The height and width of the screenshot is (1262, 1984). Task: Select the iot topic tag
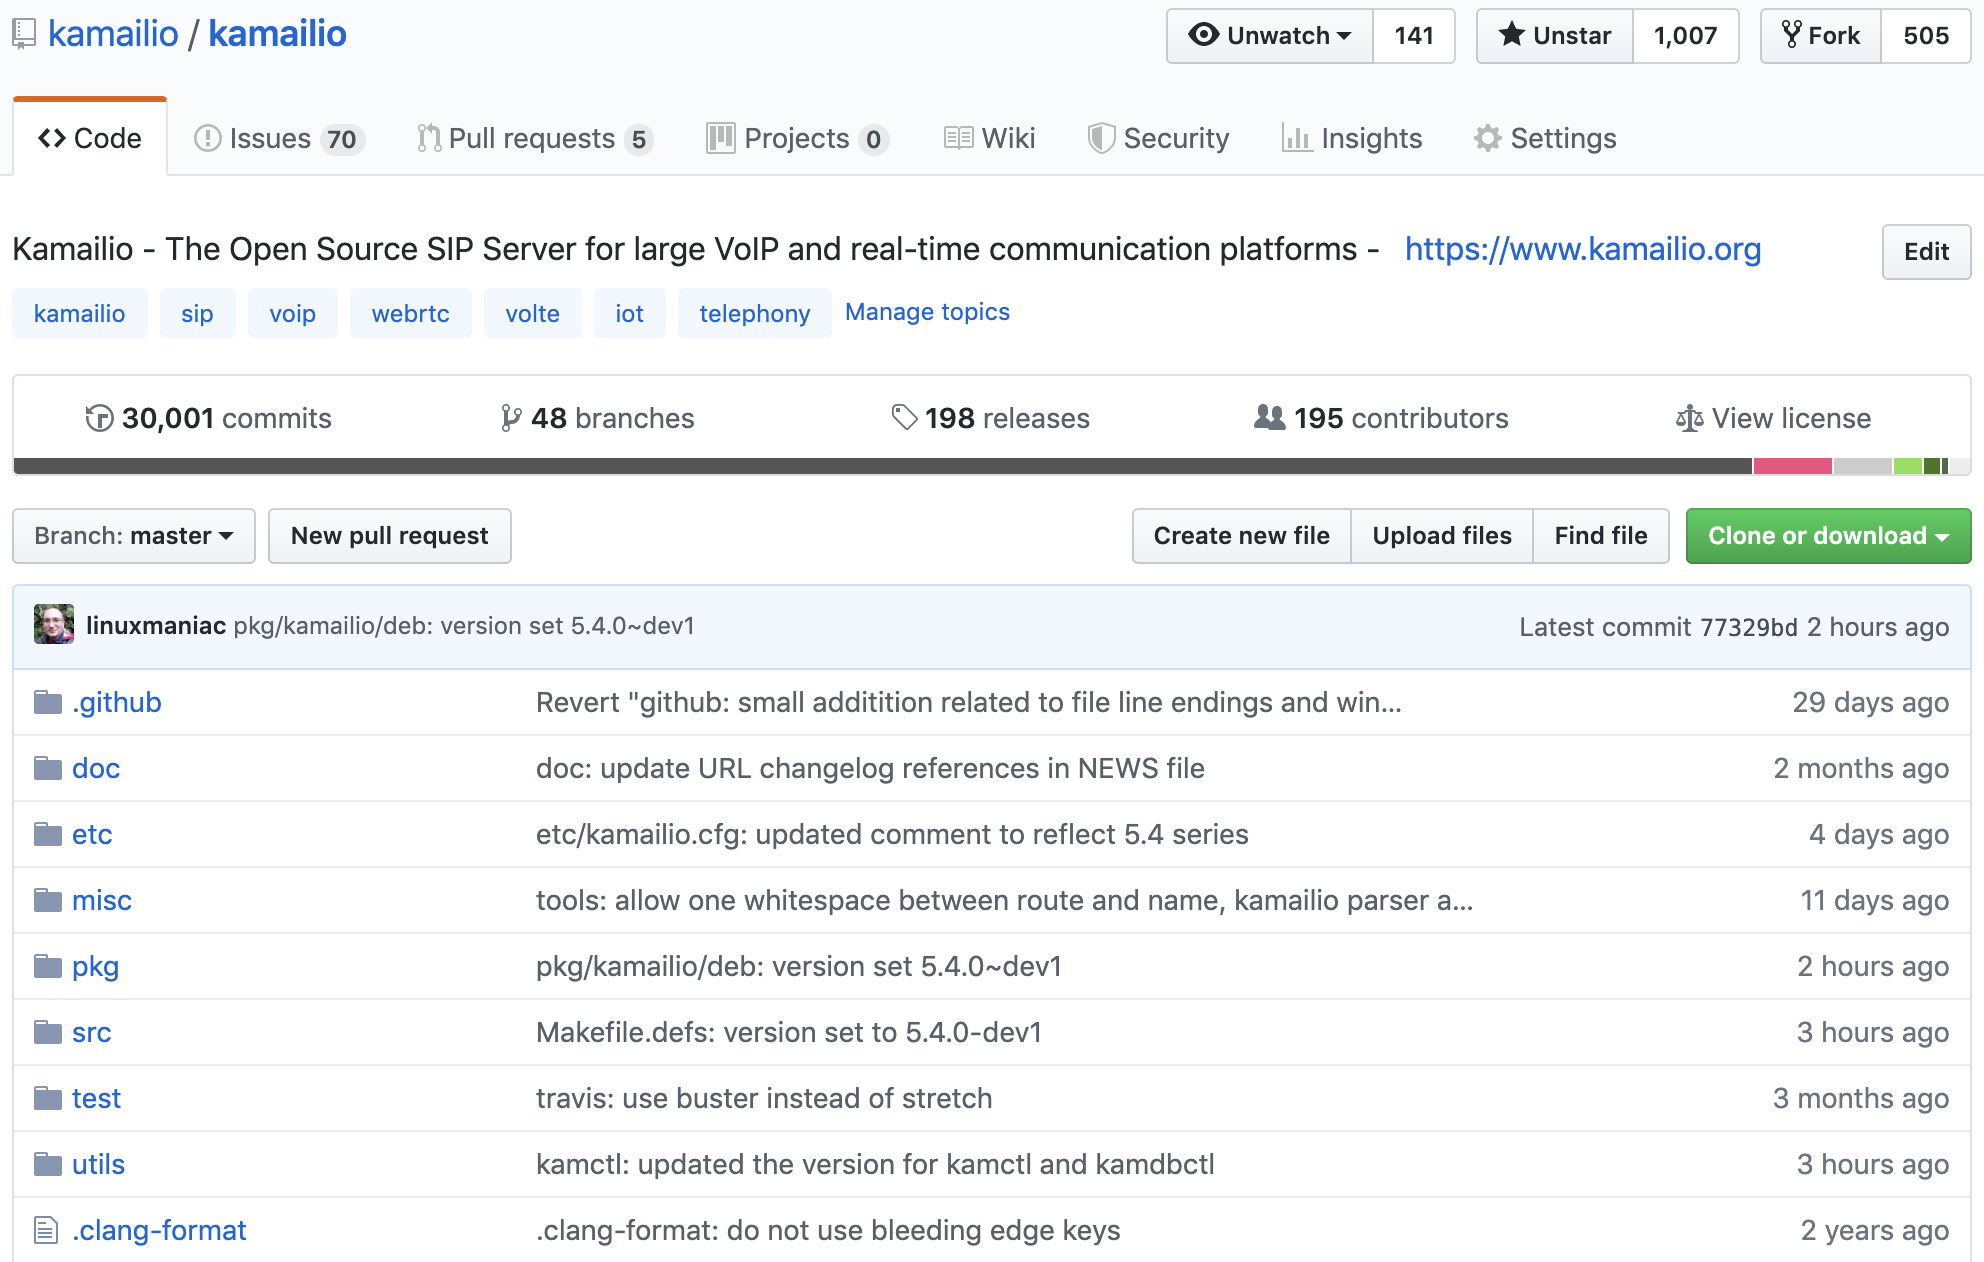(x=629, y=313)
